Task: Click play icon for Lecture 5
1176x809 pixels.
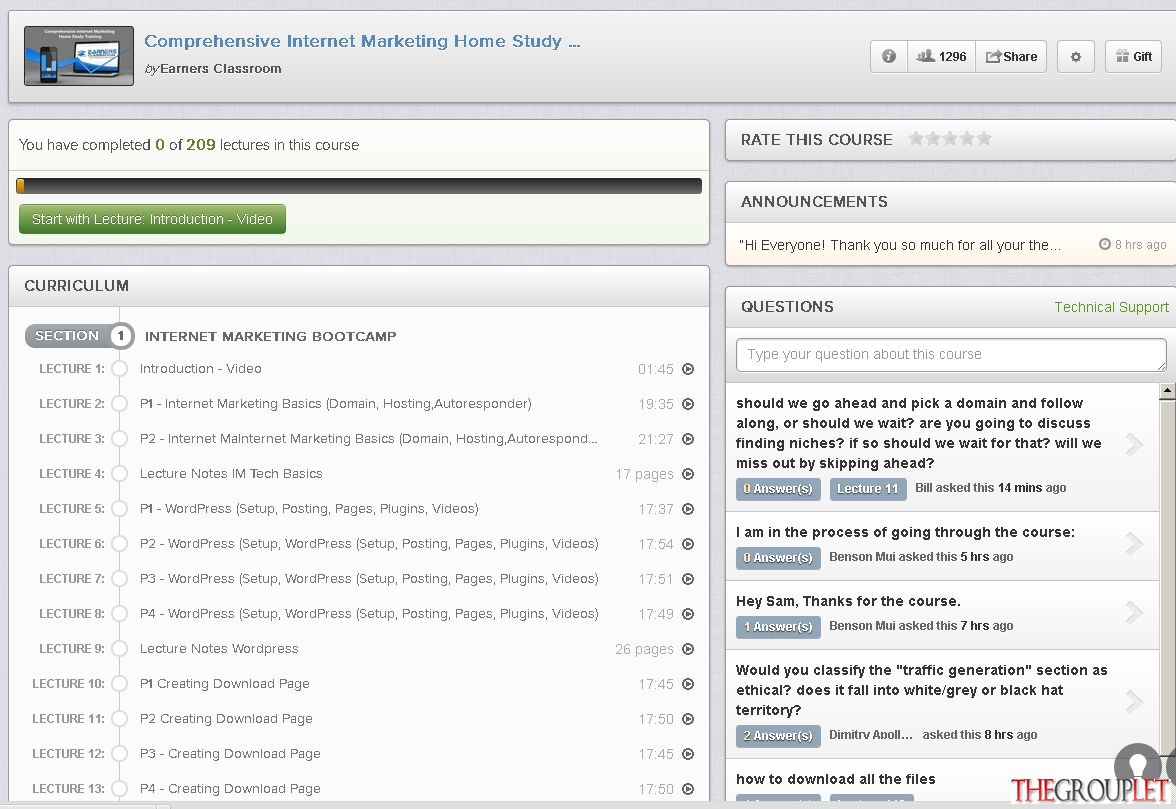Action: point(688,509)
